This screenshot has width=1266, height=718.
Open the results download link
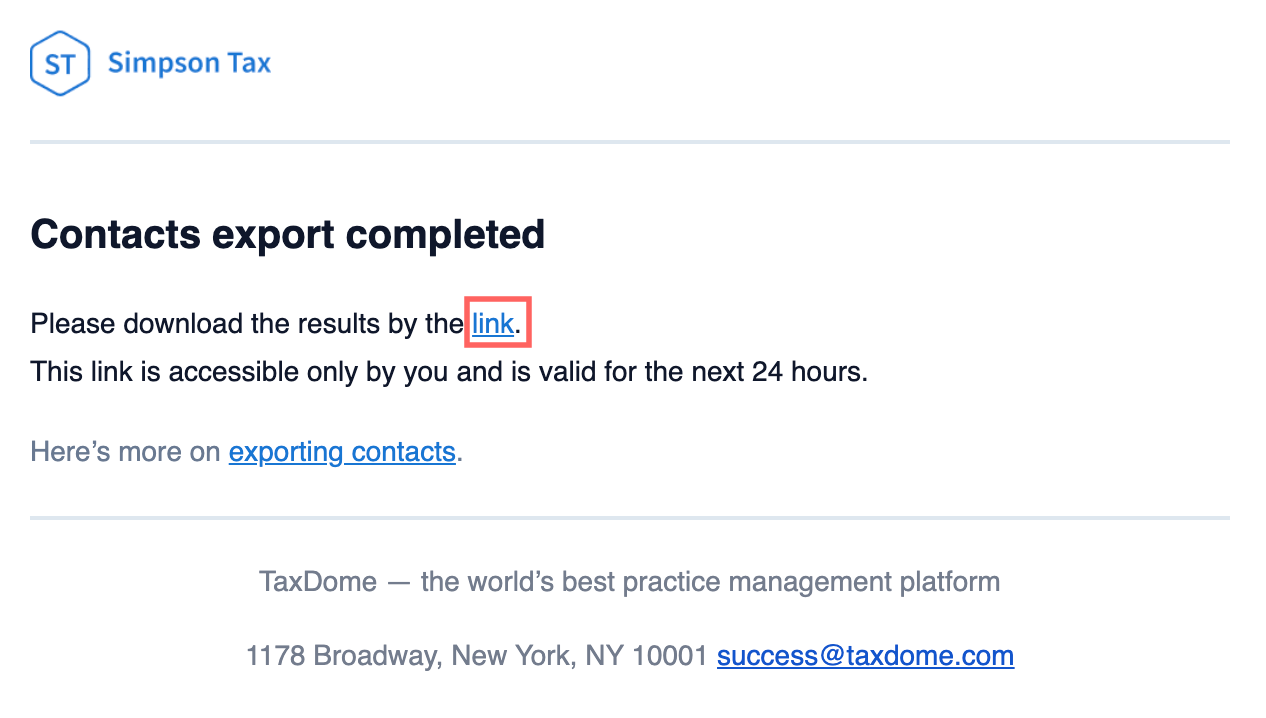pyautogui.click(x=493, y=323)
